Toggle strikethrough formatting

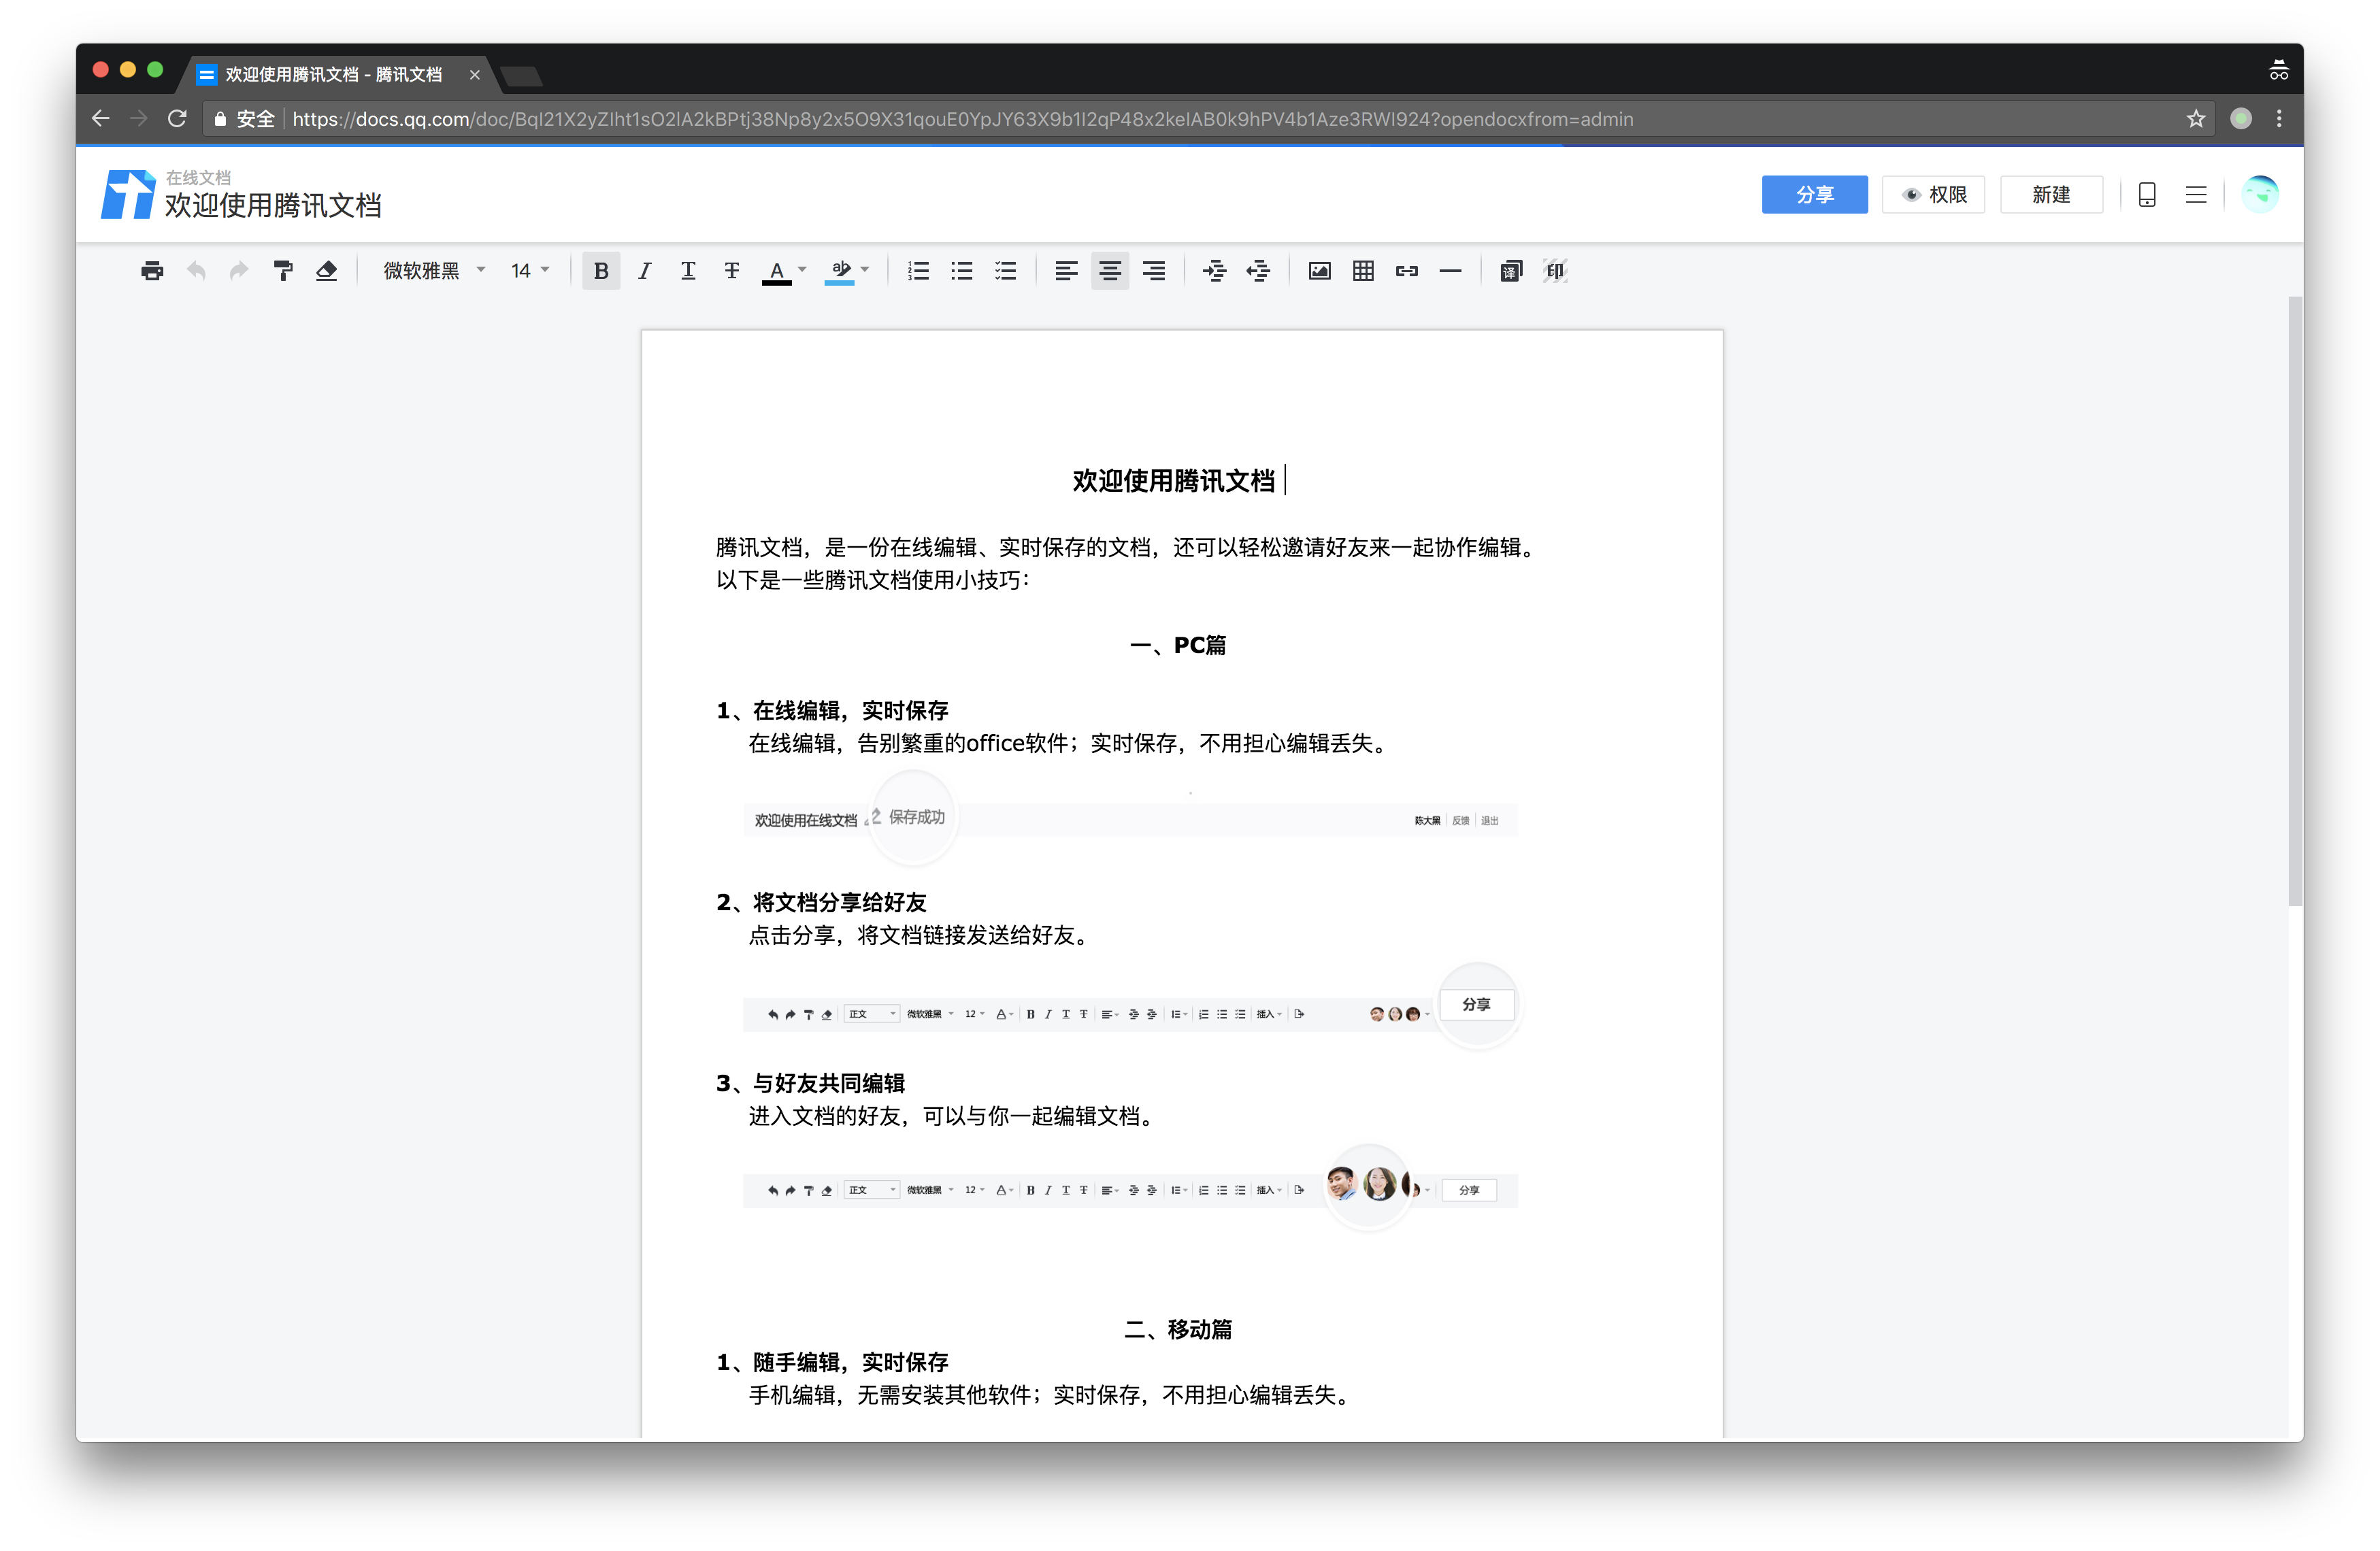pos(732,271)
